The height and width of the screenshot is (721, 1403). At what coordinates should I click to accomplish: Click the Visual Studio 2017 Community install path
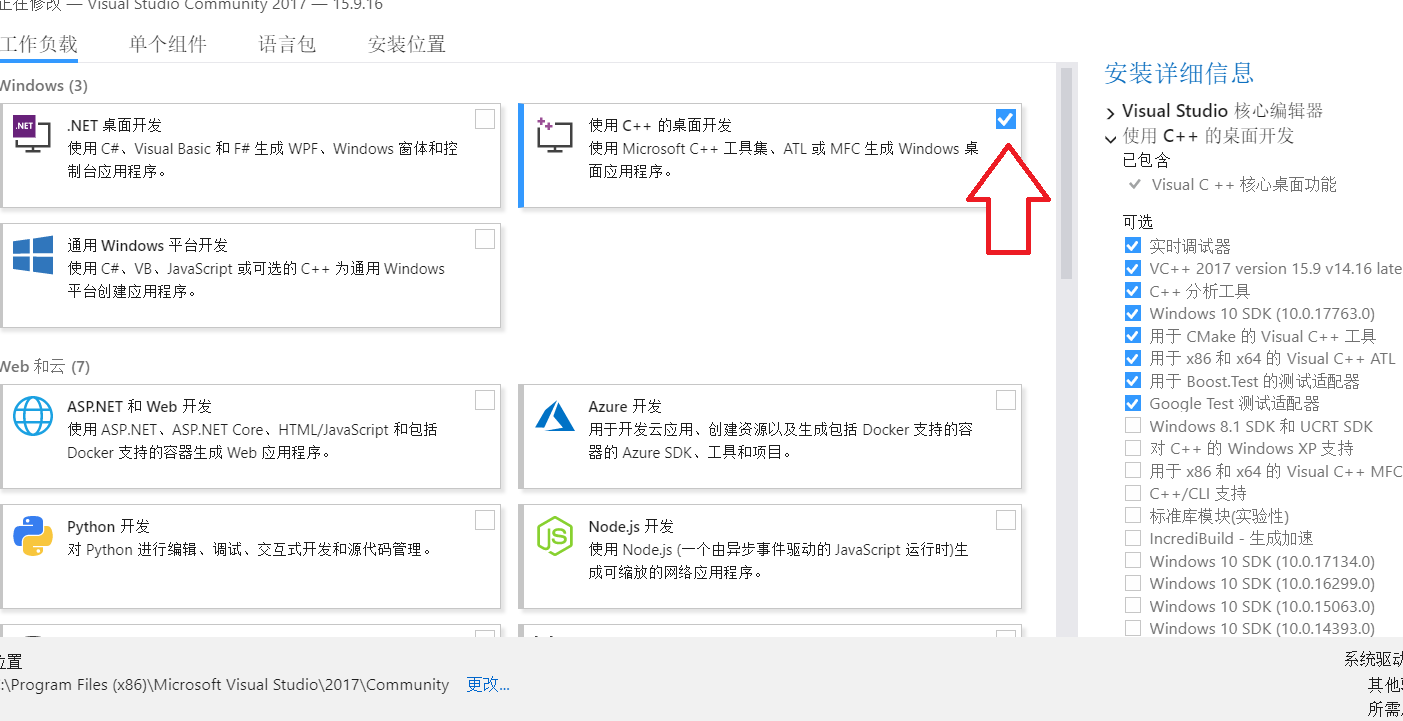(225, 685)
